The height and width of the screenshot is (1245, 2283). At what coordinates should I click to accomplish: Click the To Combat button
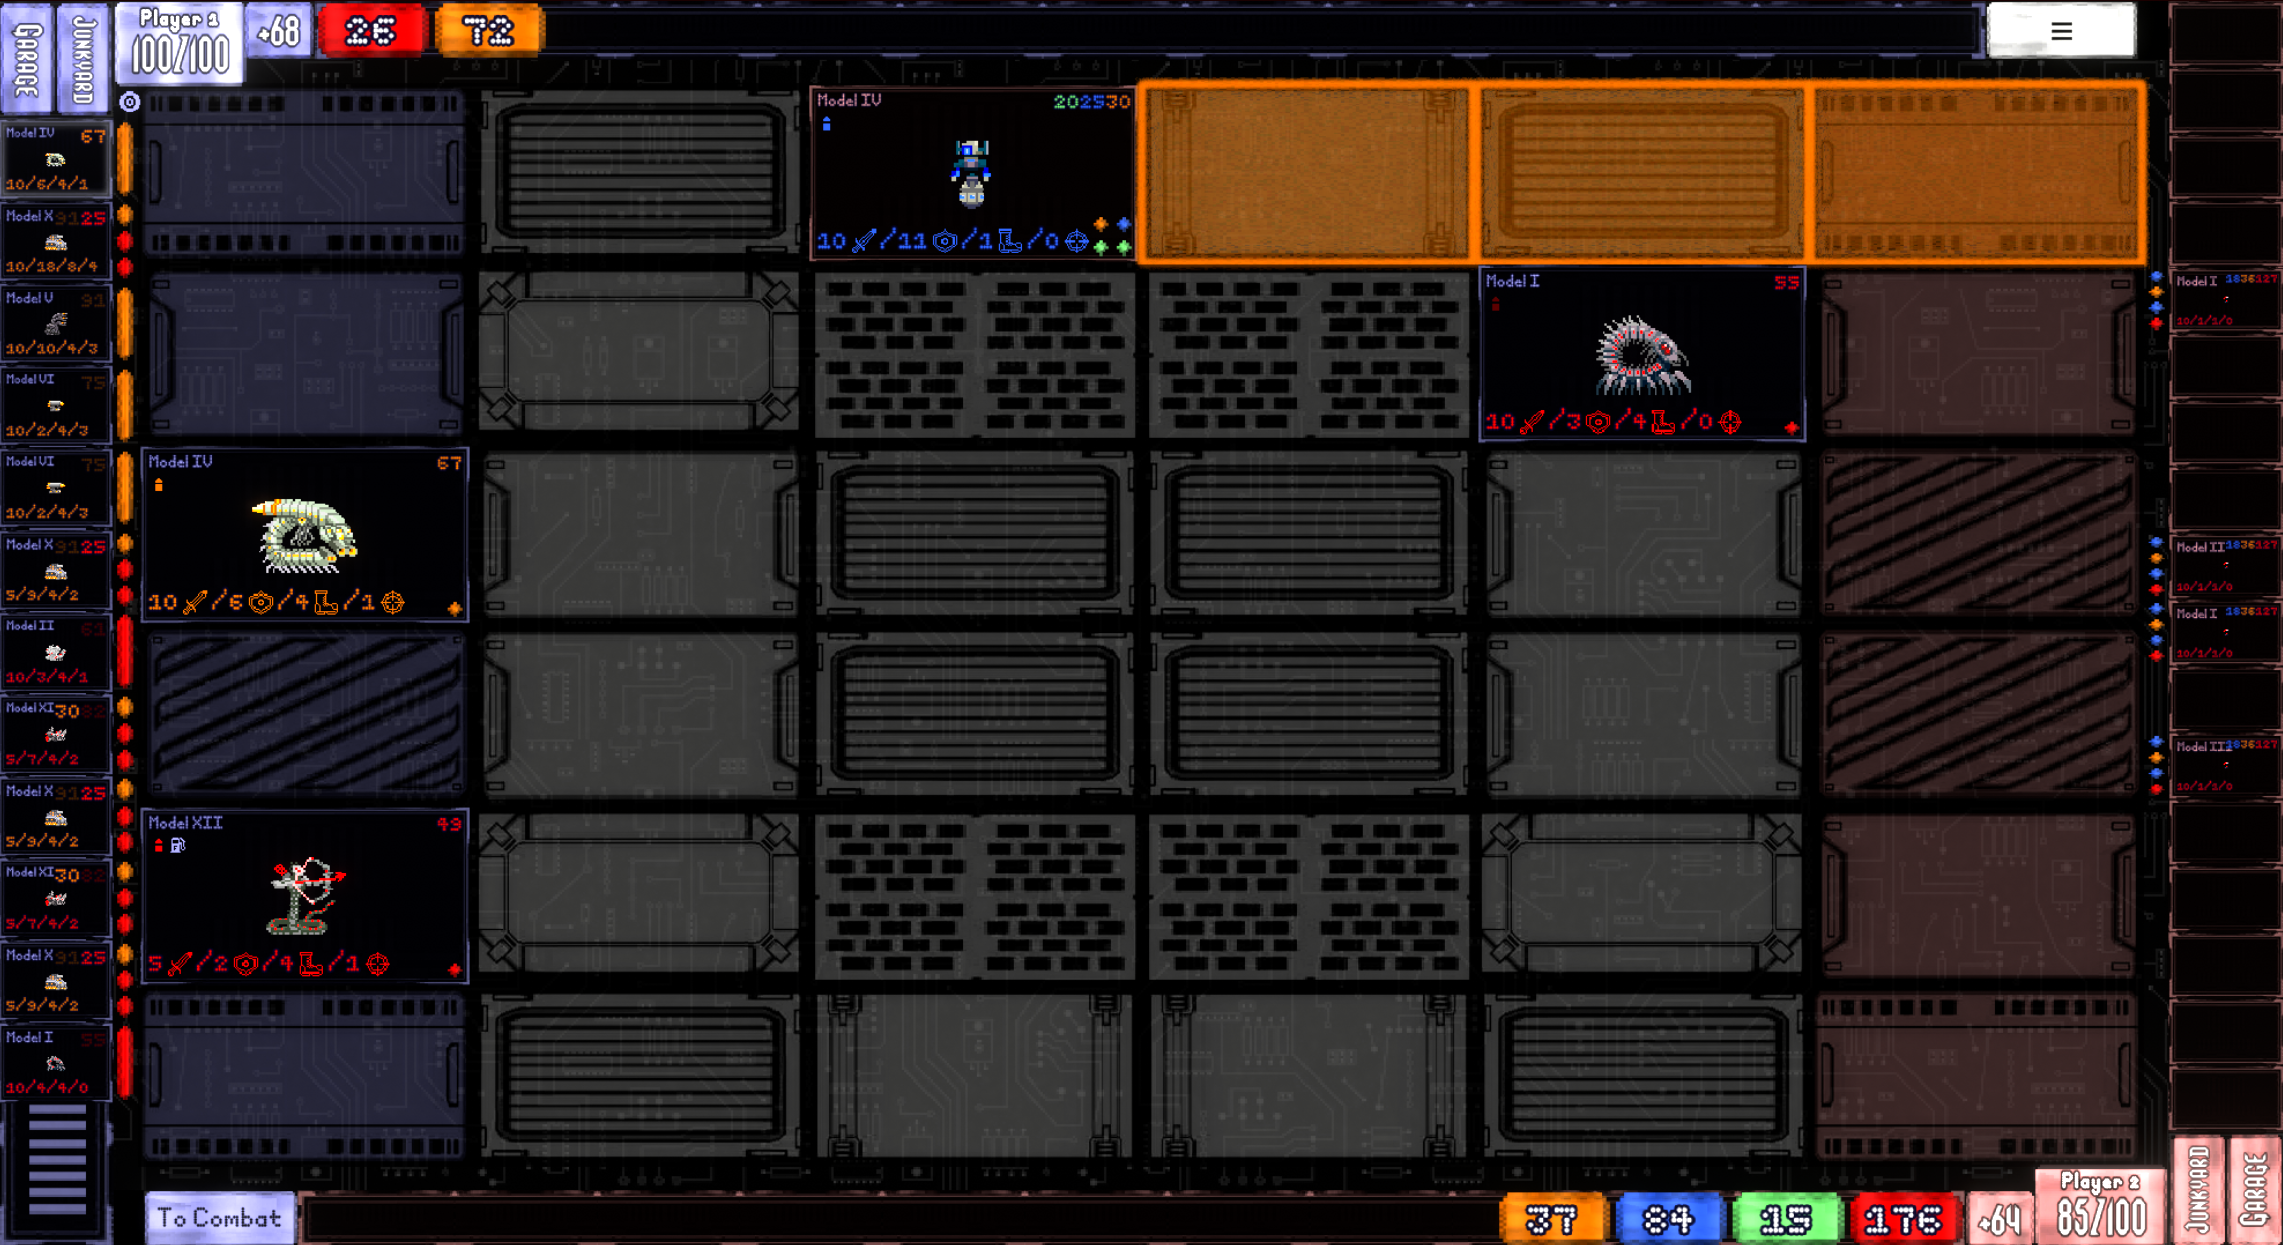coord(219,1218)
